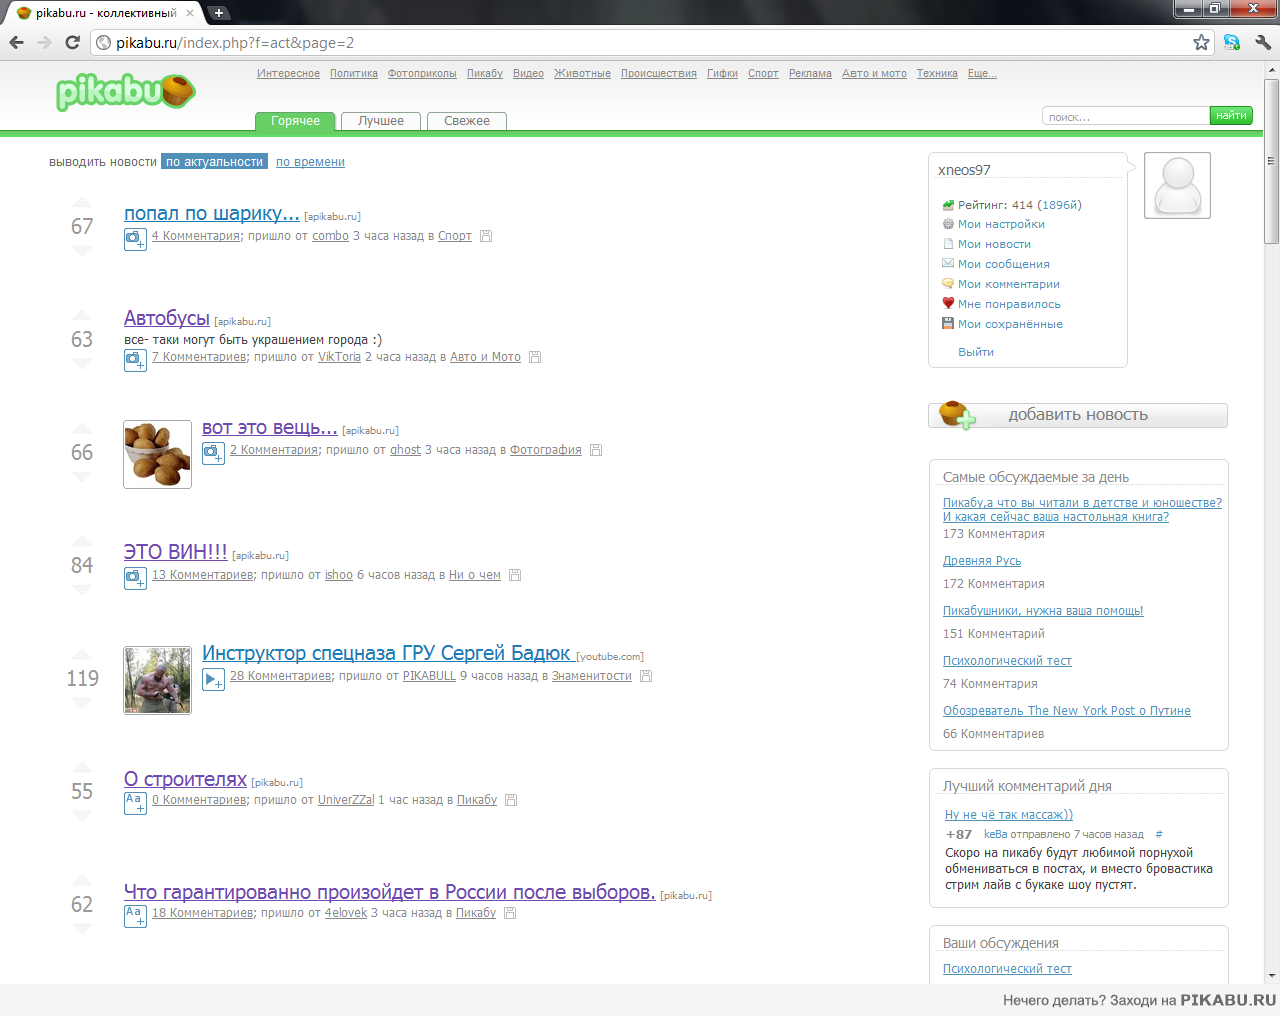Reload the page in browser
This screenshot has height=1016, width=1280.
(x=72, y=42)
